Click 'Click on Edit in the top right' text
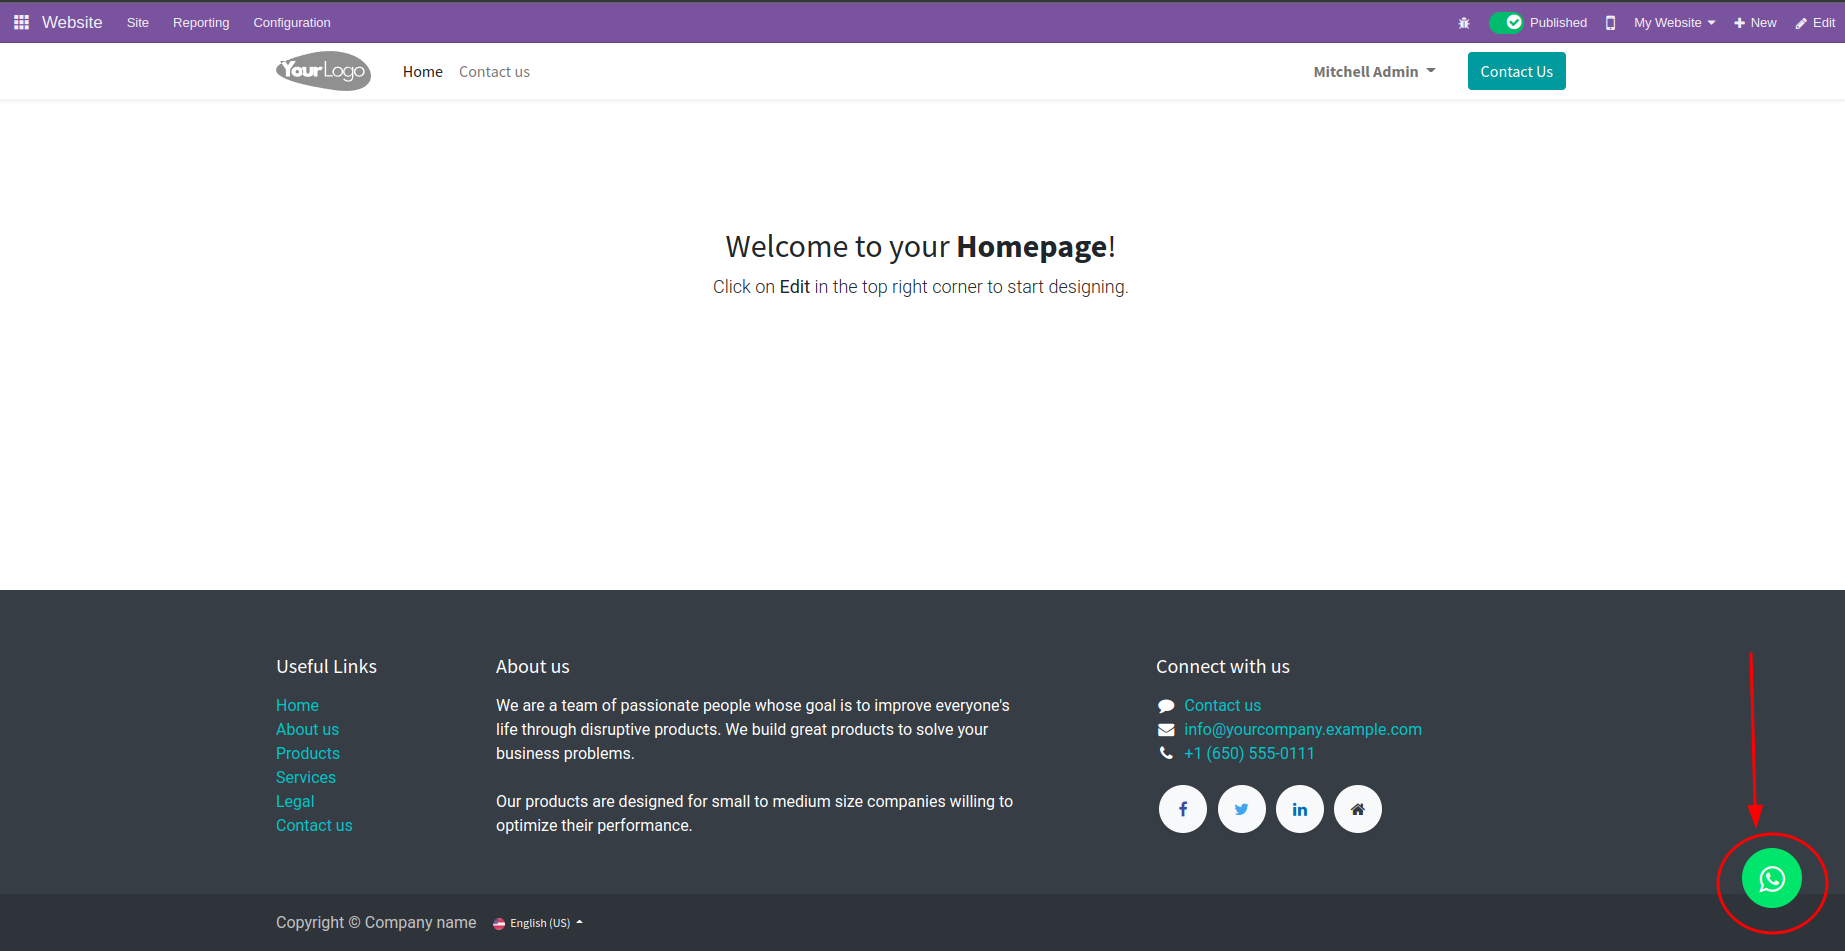The image size is (1845, 951). (920, 287)
